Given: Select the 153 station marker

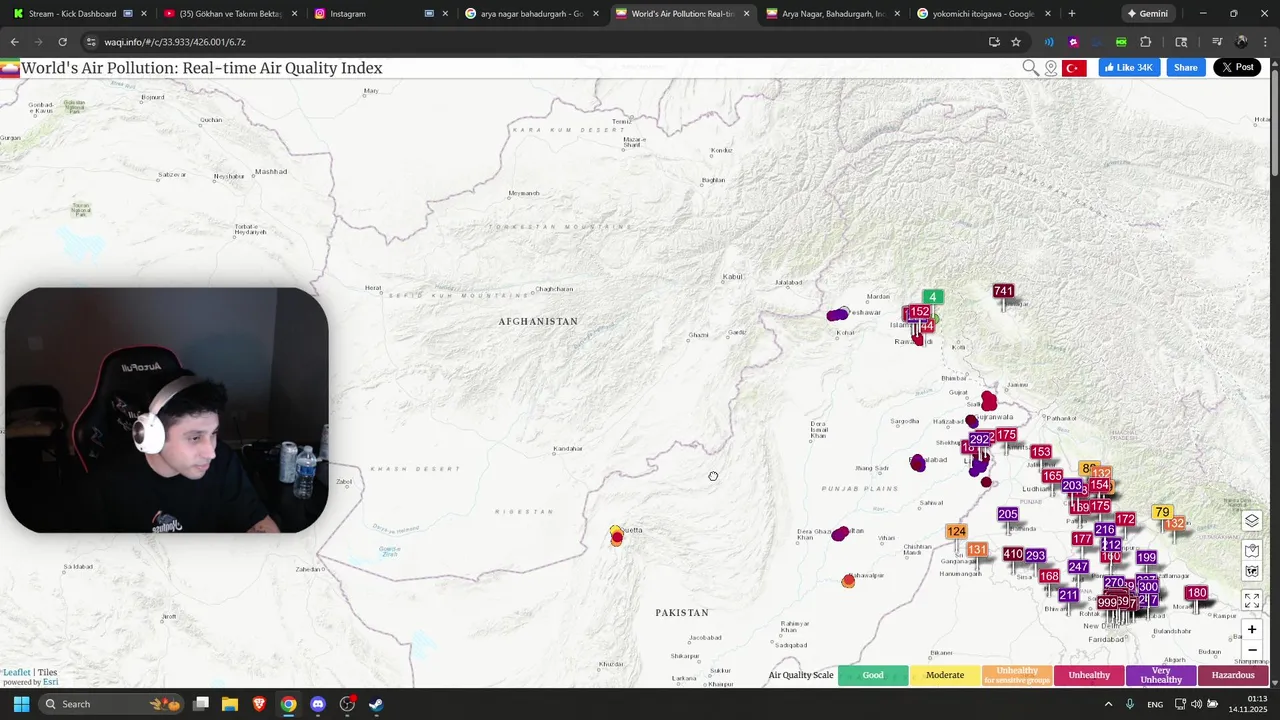Looking at the screenshot, I should (x=1040, y=452).
